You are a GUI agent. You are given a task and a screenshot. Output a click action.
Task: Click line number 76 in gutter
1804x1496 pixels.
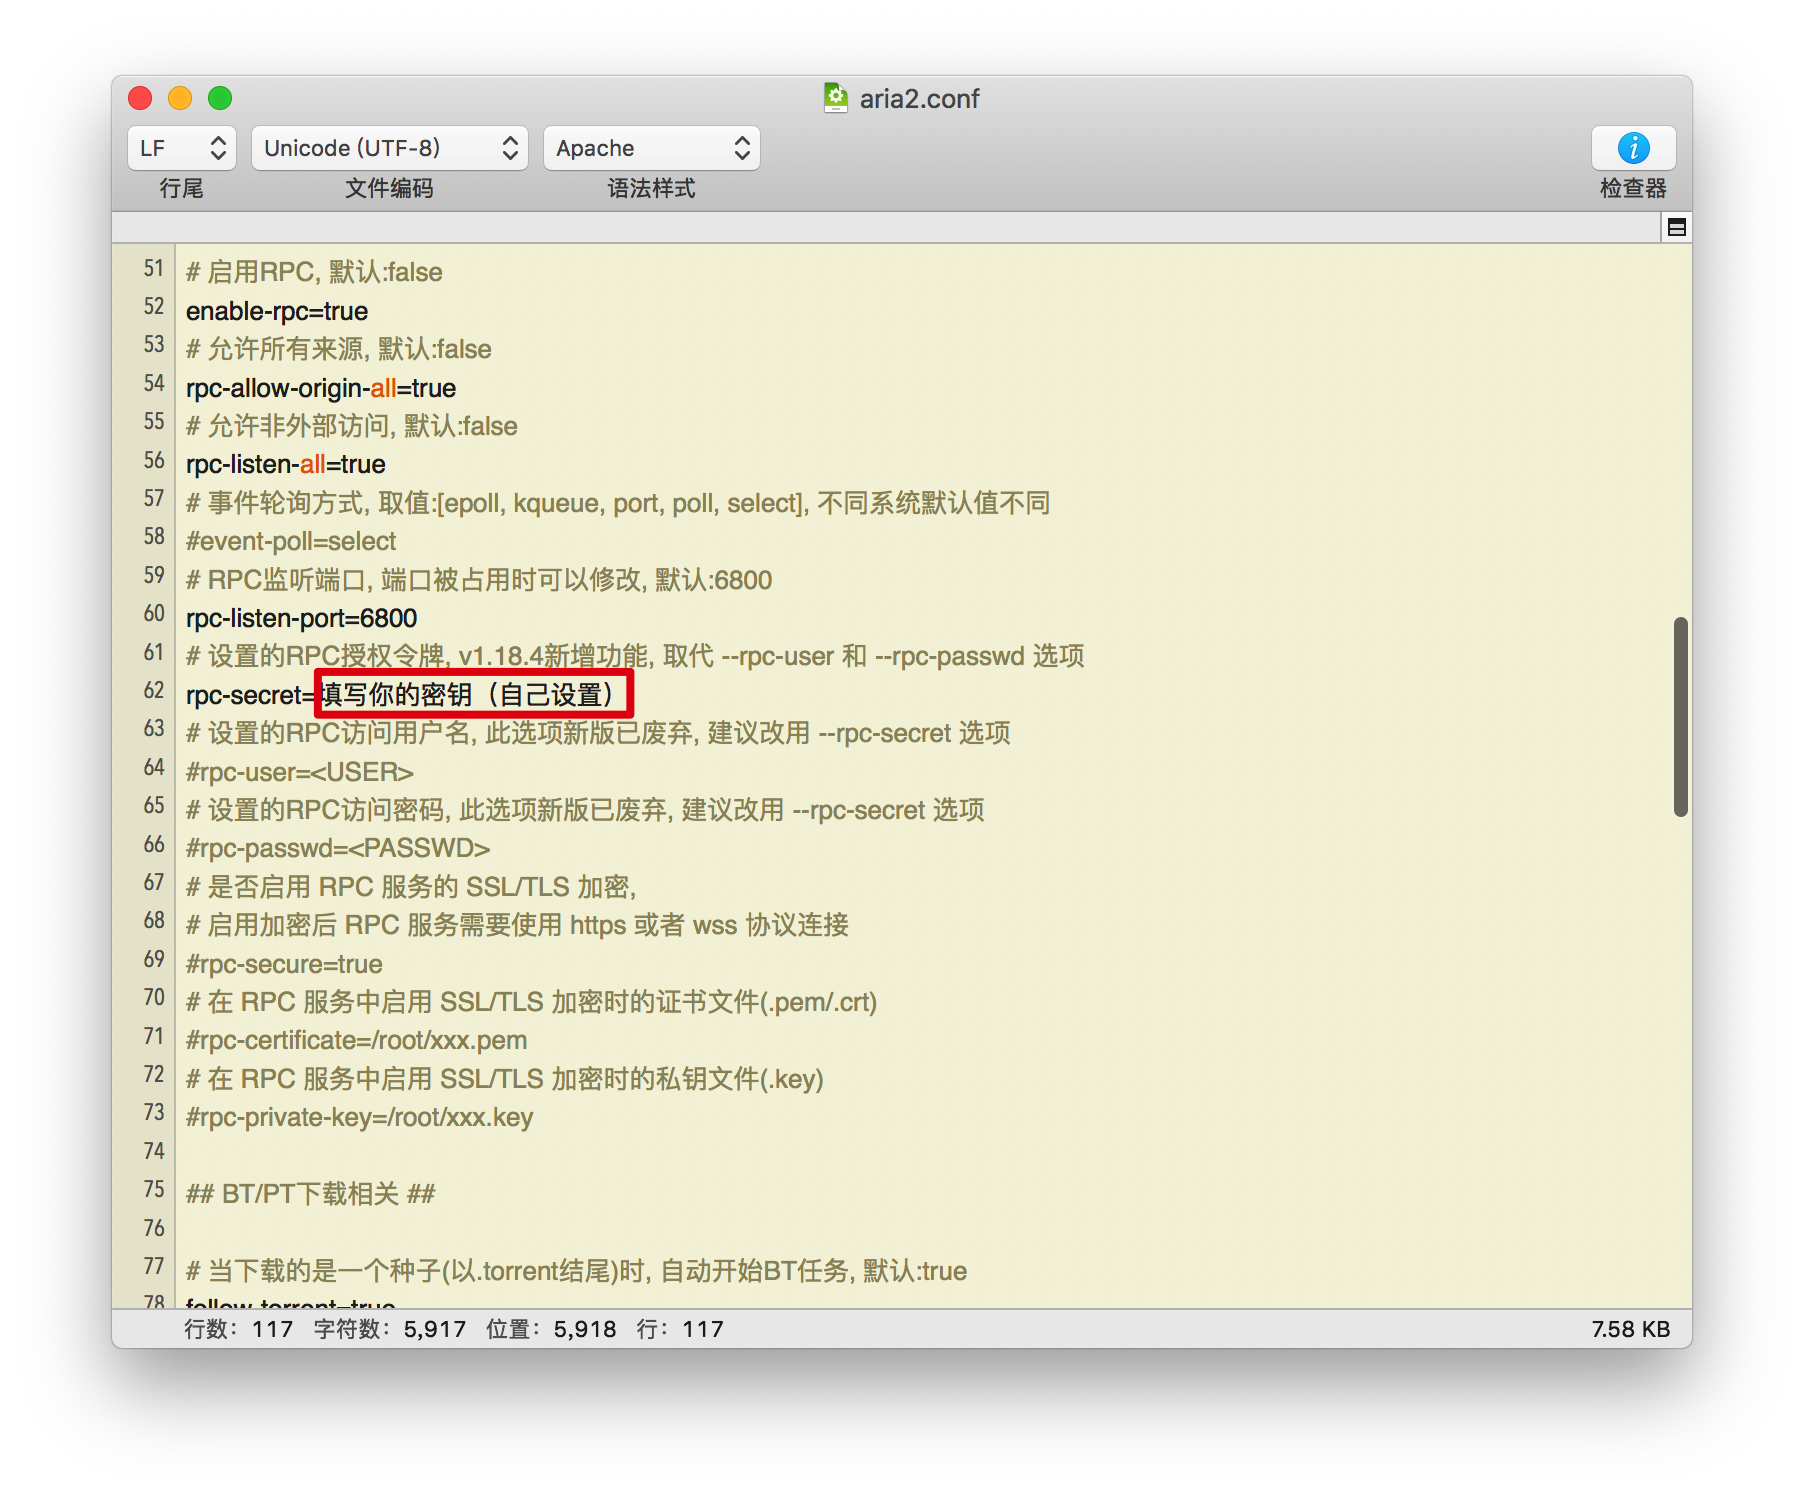click(153, 1228)
